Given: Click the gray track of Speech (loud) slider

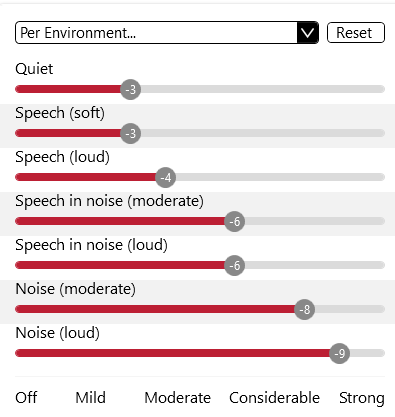Looking at the screenshot, I should click(280, 177).
